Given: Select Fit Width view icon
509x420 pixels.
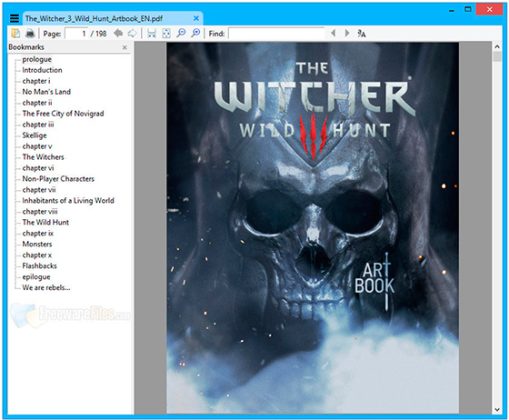Looking at the screenshot, I should (152, 33).
